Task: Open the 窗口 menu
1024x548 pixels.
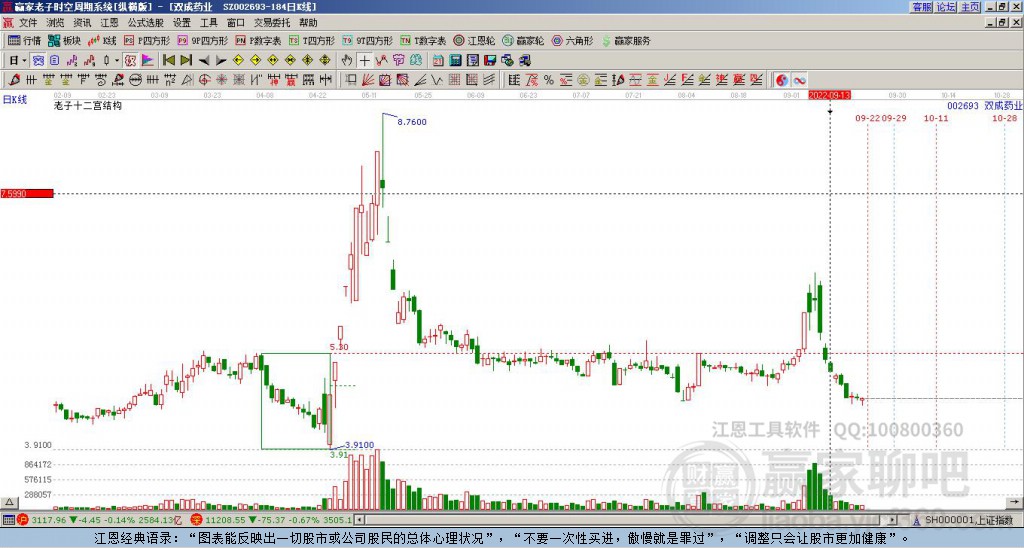Action: click(235, 23)
